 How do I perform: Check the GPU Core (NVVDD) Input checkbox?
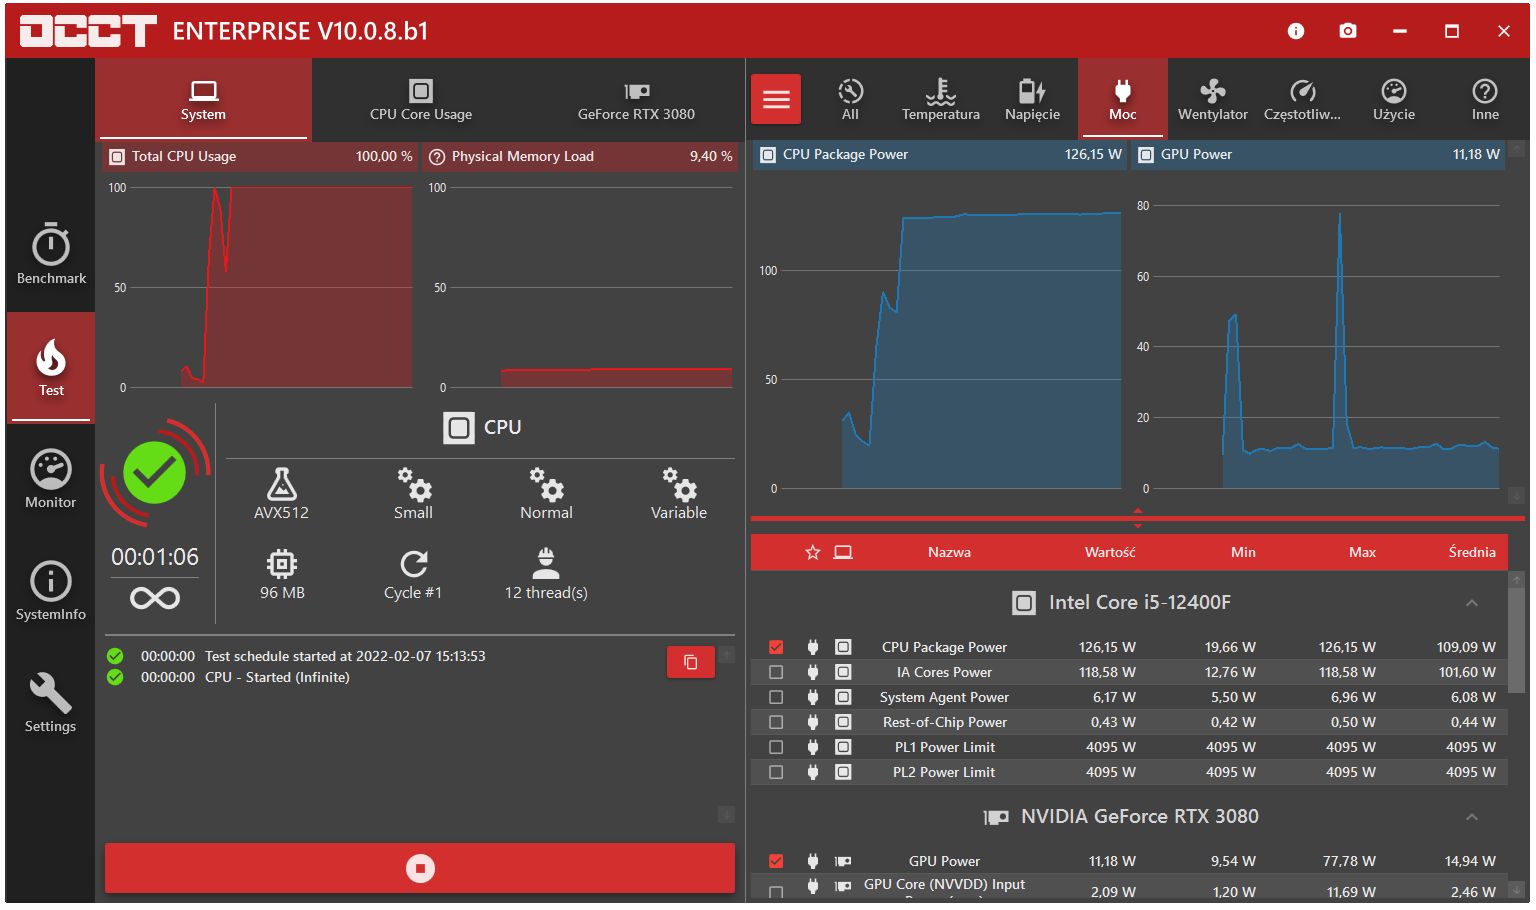point(776,890)
